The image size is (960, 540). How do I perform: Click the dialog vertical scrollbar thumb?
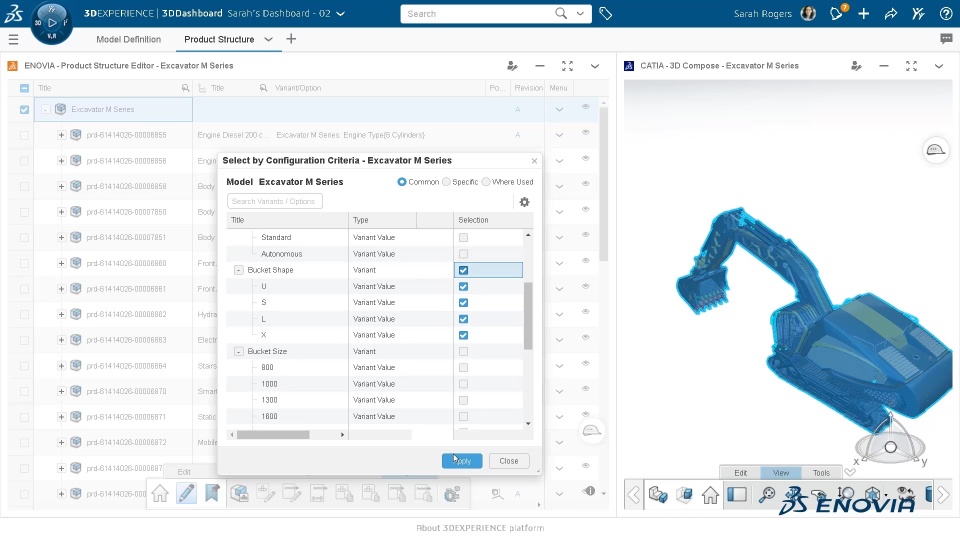528,316
